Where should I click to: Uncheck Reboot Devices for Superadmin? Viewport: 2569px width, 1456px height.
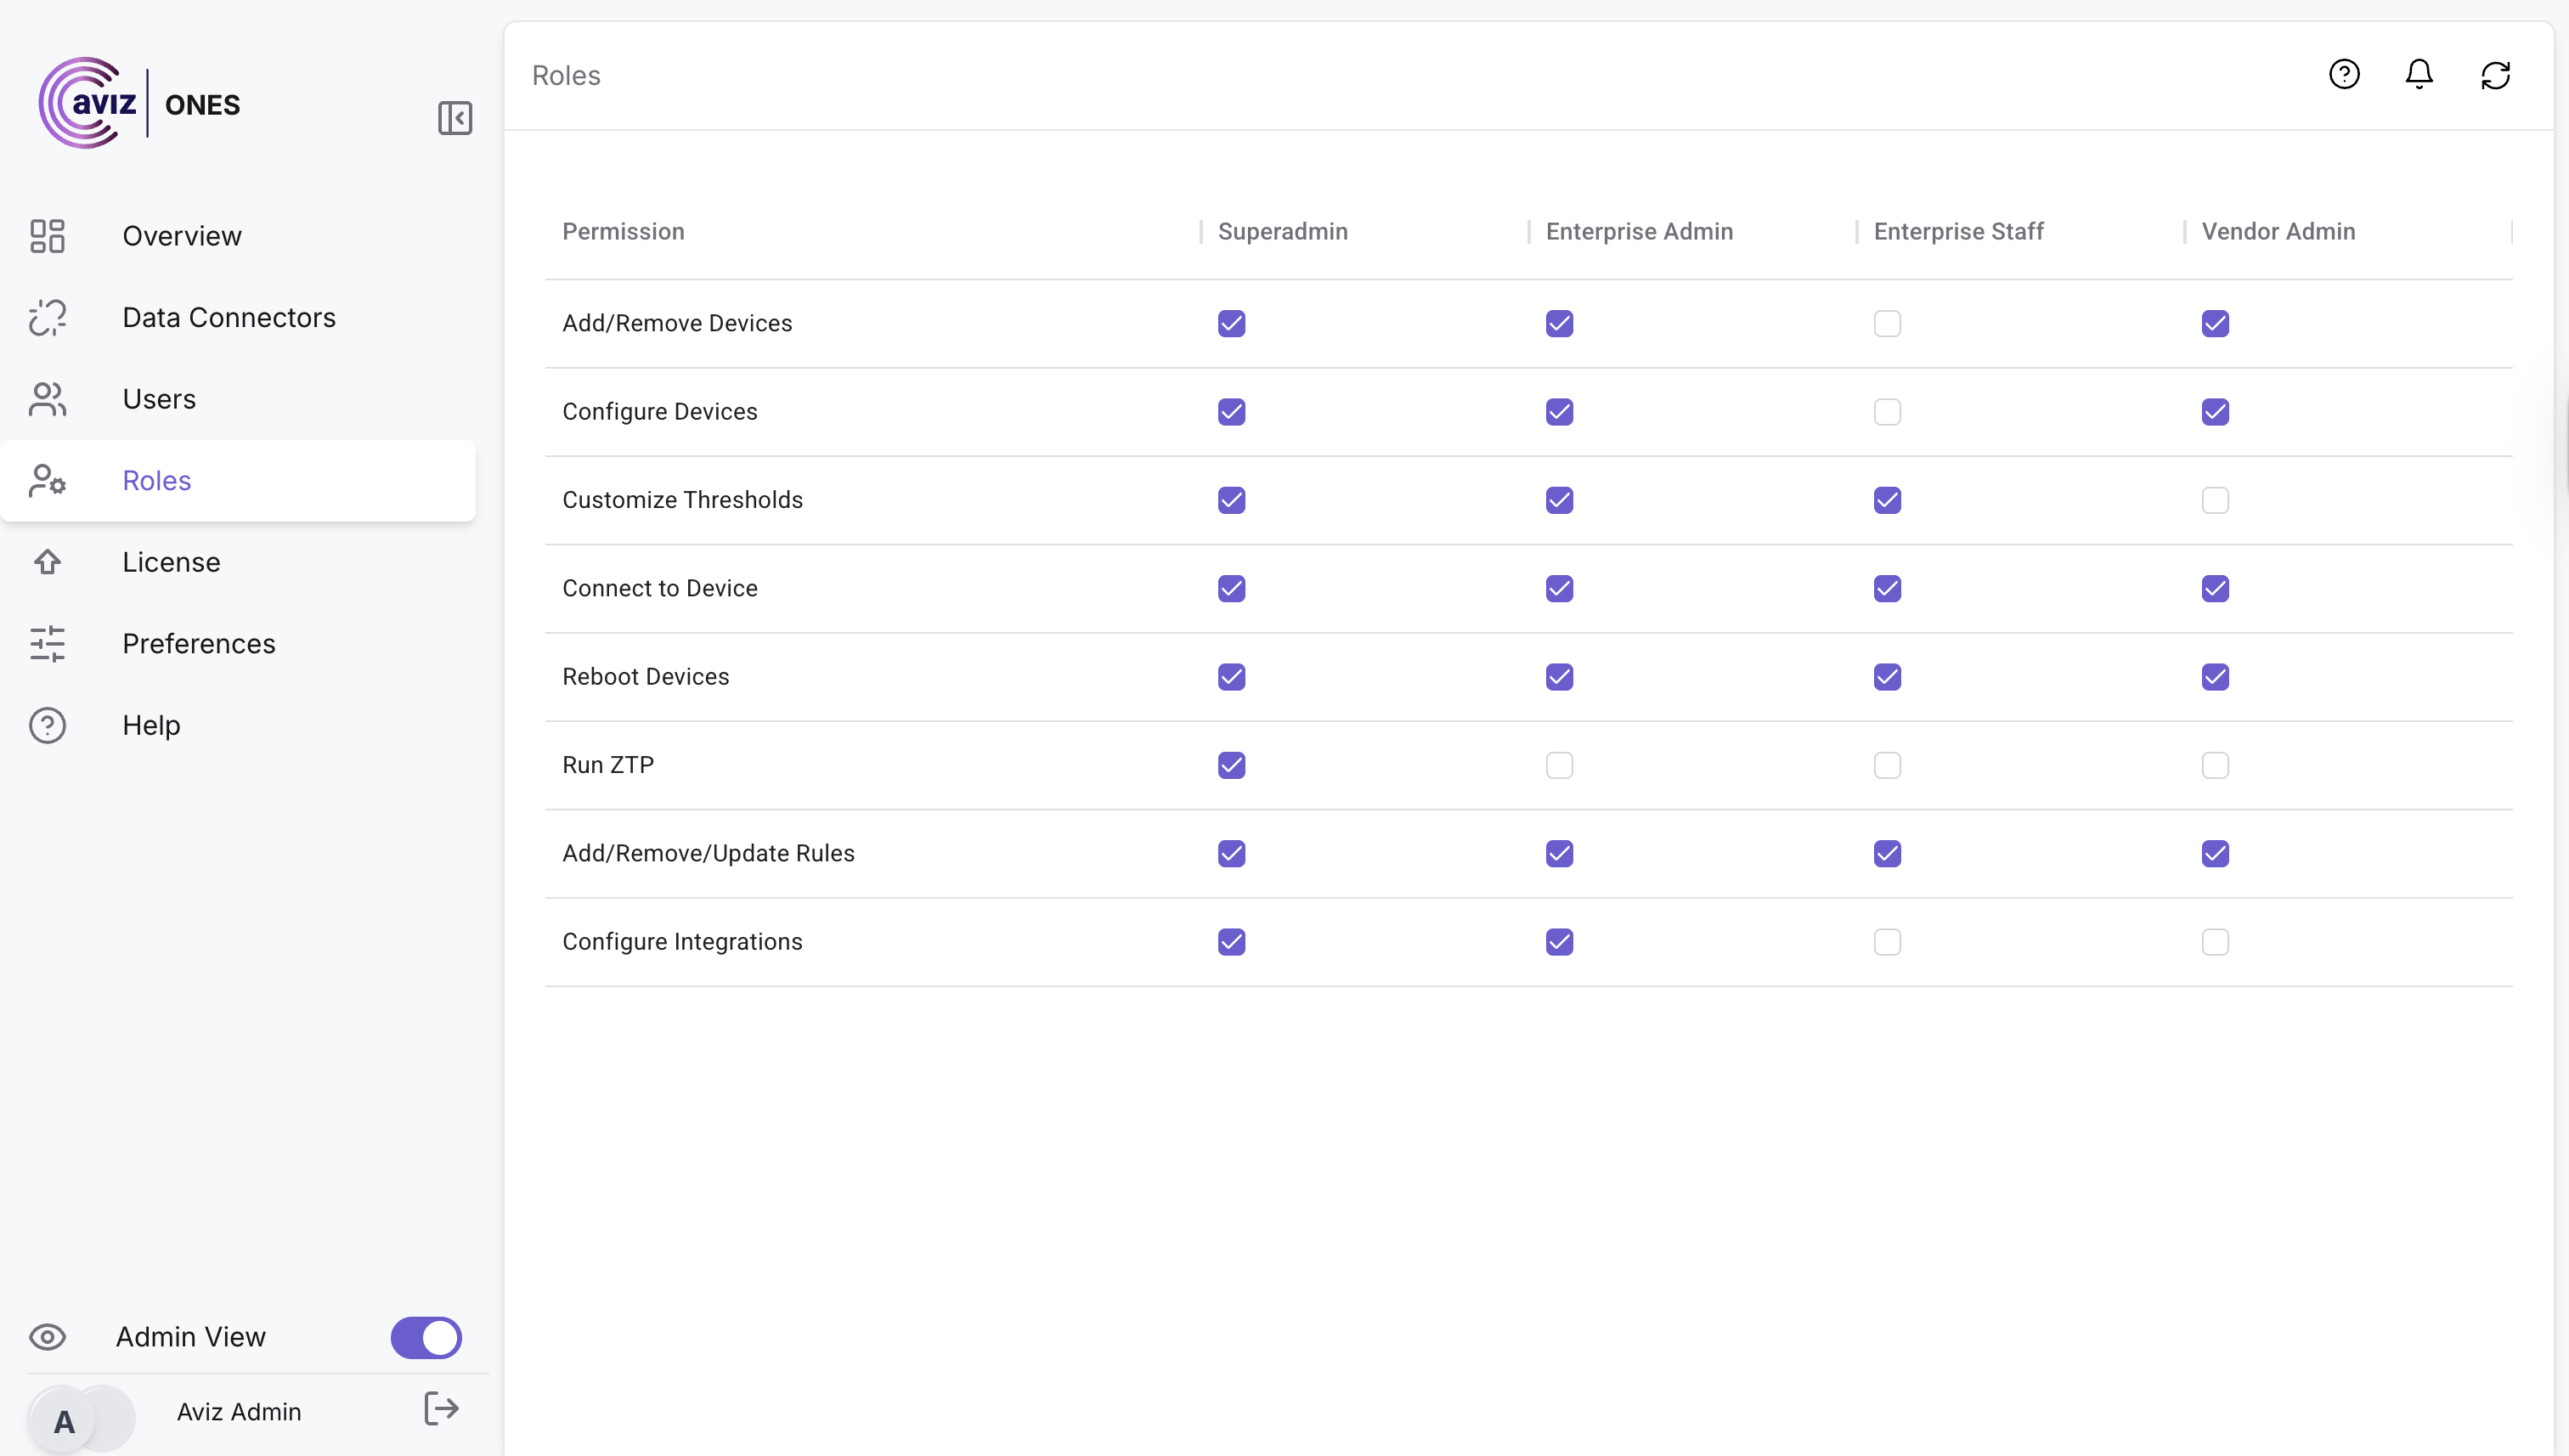click(x=1231, y=677)
